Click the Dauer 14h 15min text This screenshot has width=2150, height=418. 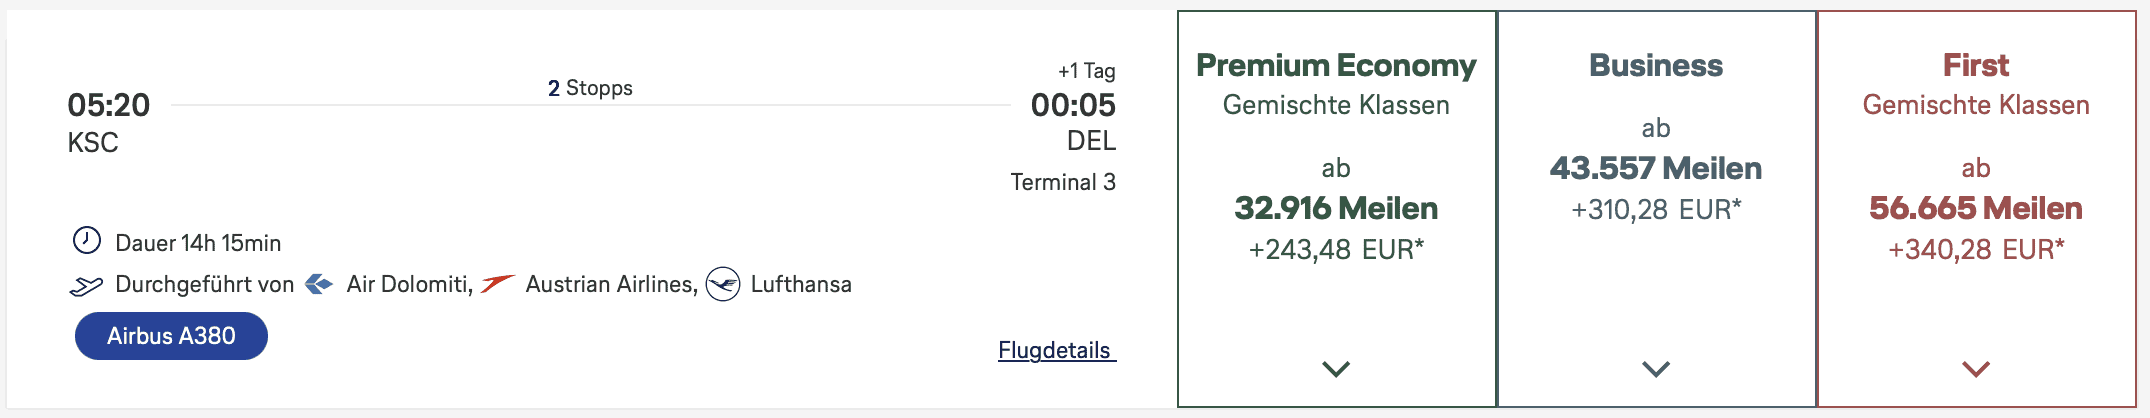198,243
